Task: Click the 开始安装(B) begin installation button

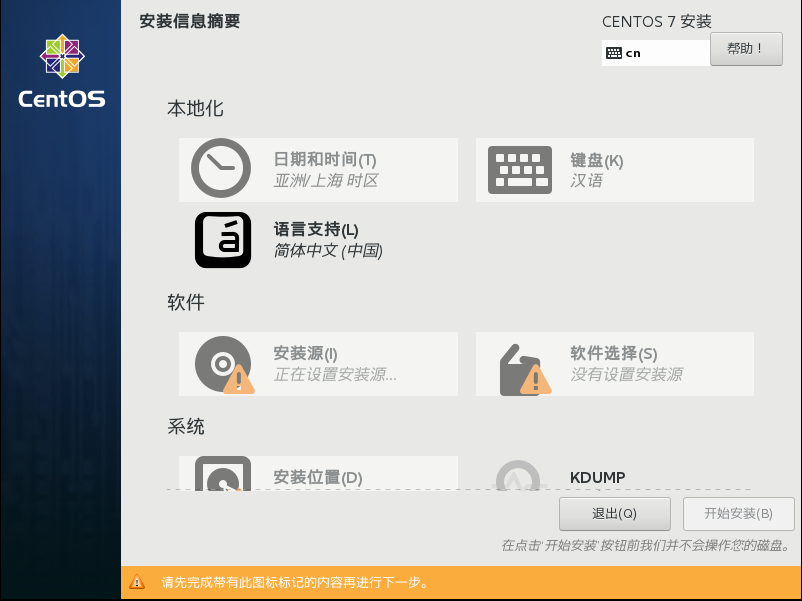Action: (x=739, y=514)
